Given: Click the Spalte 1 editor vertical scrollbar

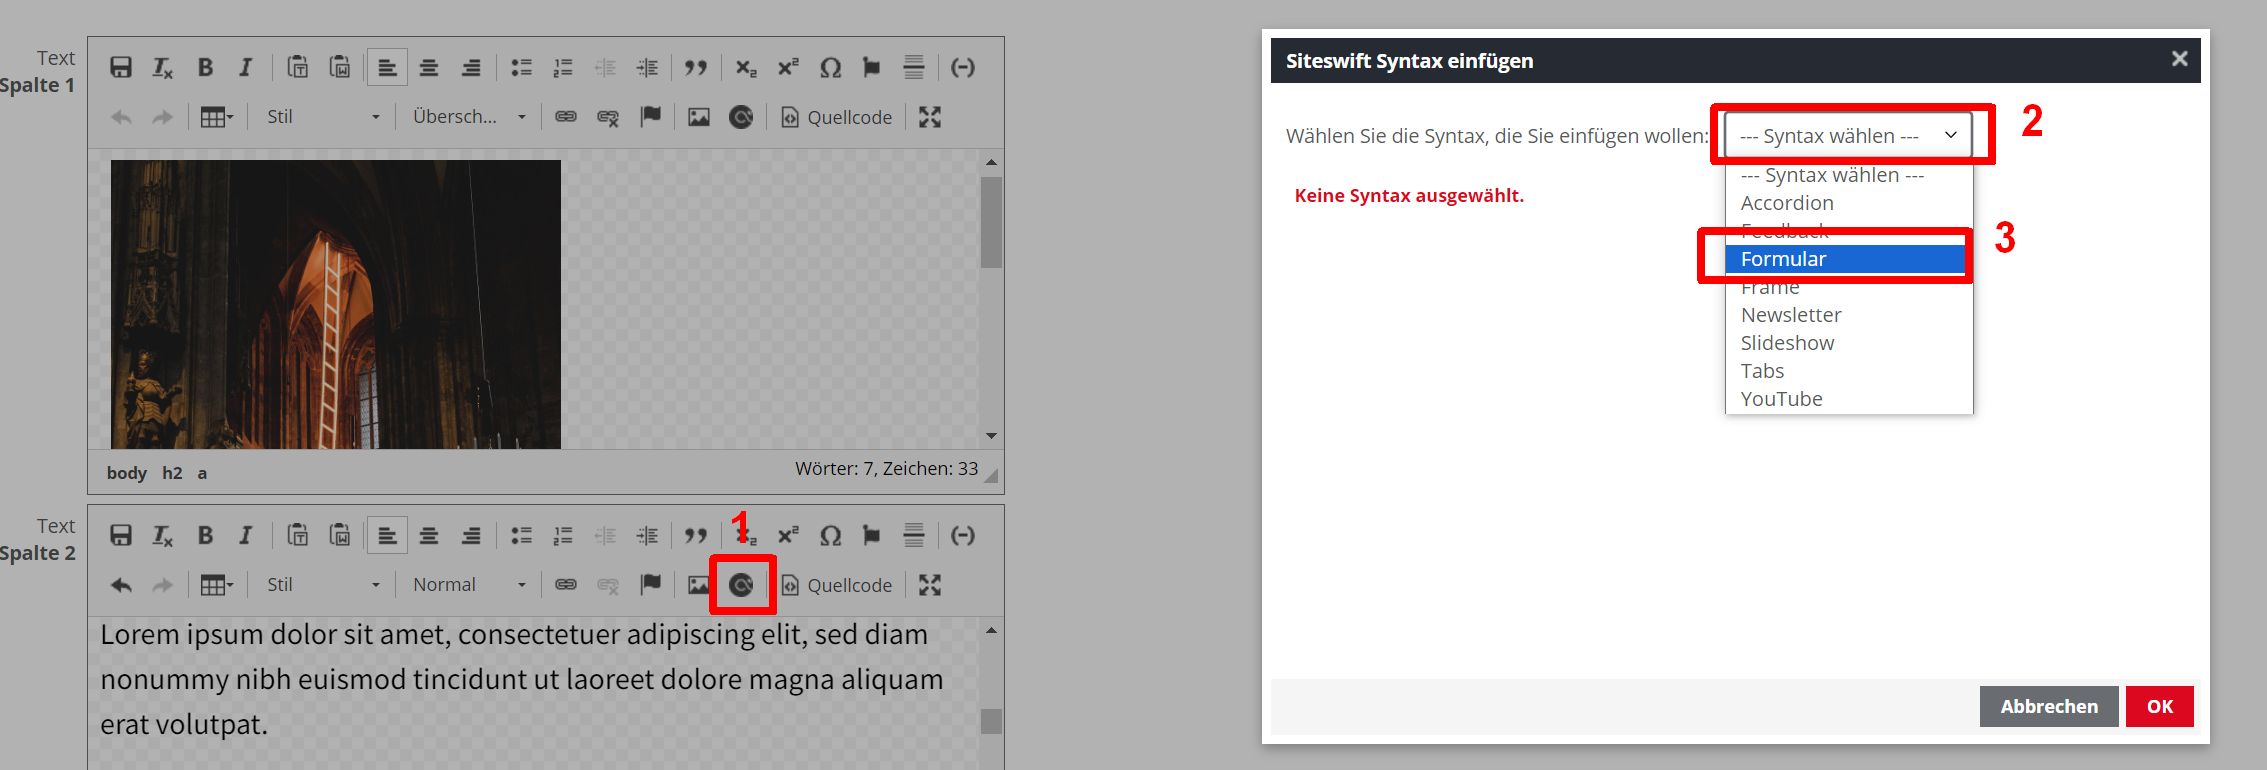Looking at the screenshot, I should tap(991, 223).
